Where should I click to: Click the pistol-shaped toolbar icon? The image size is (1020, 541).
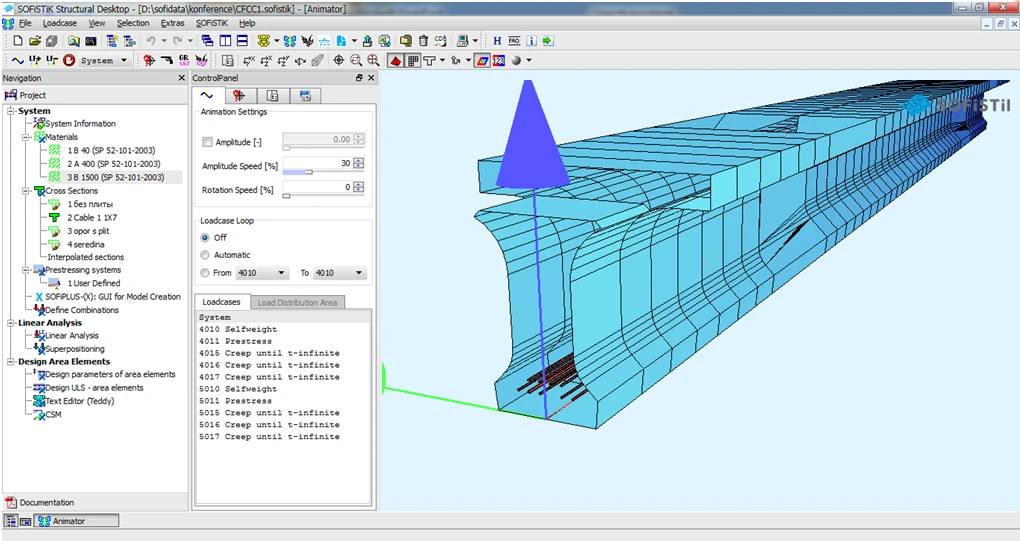[167, 60]
